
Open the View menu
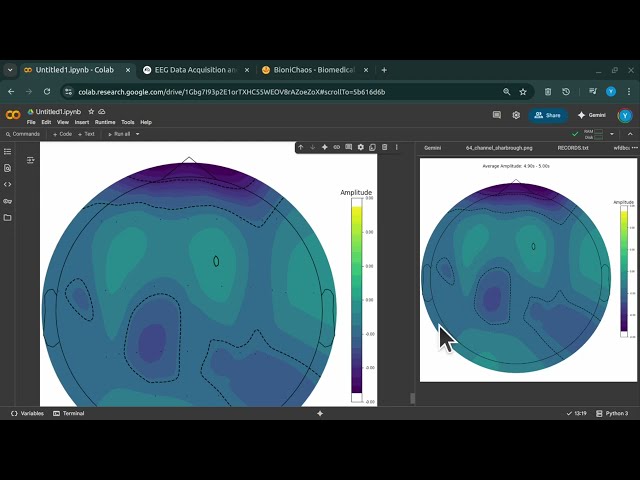tap(62, 122)
